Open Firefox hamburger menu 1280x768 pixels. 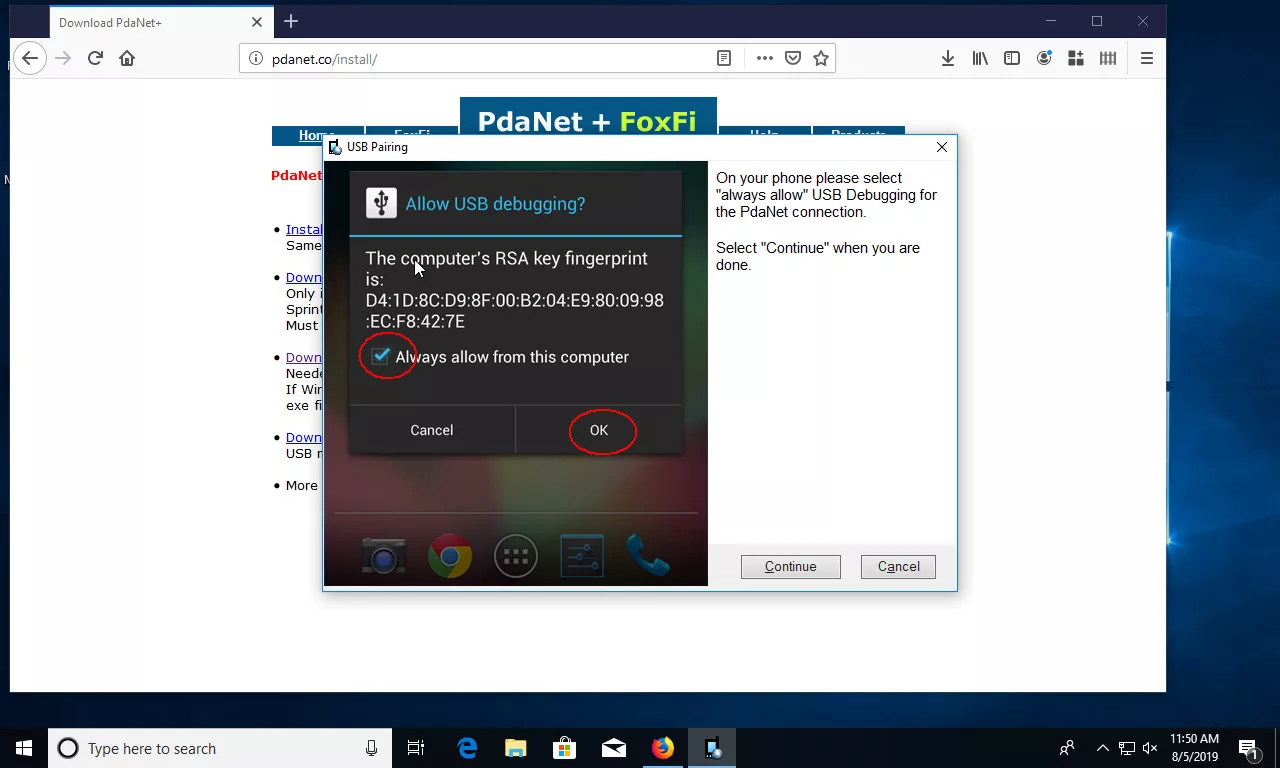coord(1147,58)
